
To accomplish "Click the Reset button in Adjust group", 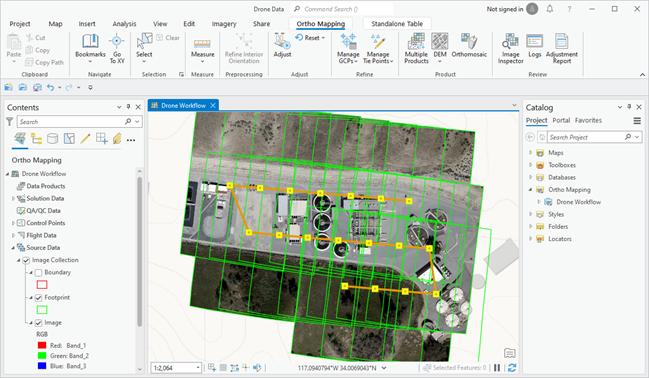I will tap(310, 38).
